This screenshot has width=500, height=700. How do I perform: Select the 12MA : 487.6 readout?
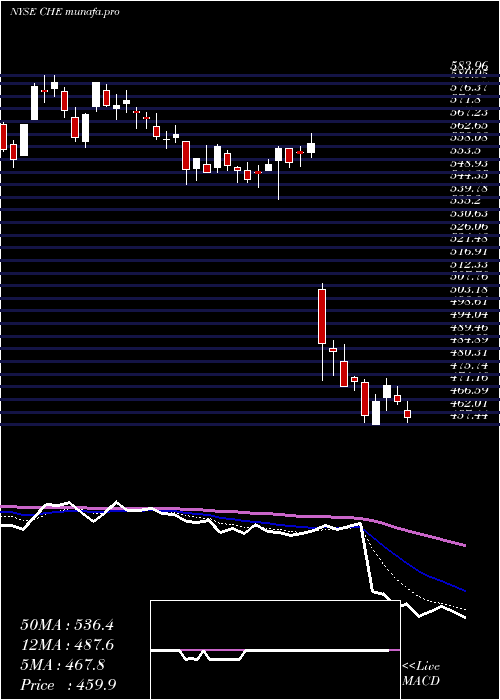(67, 645)
